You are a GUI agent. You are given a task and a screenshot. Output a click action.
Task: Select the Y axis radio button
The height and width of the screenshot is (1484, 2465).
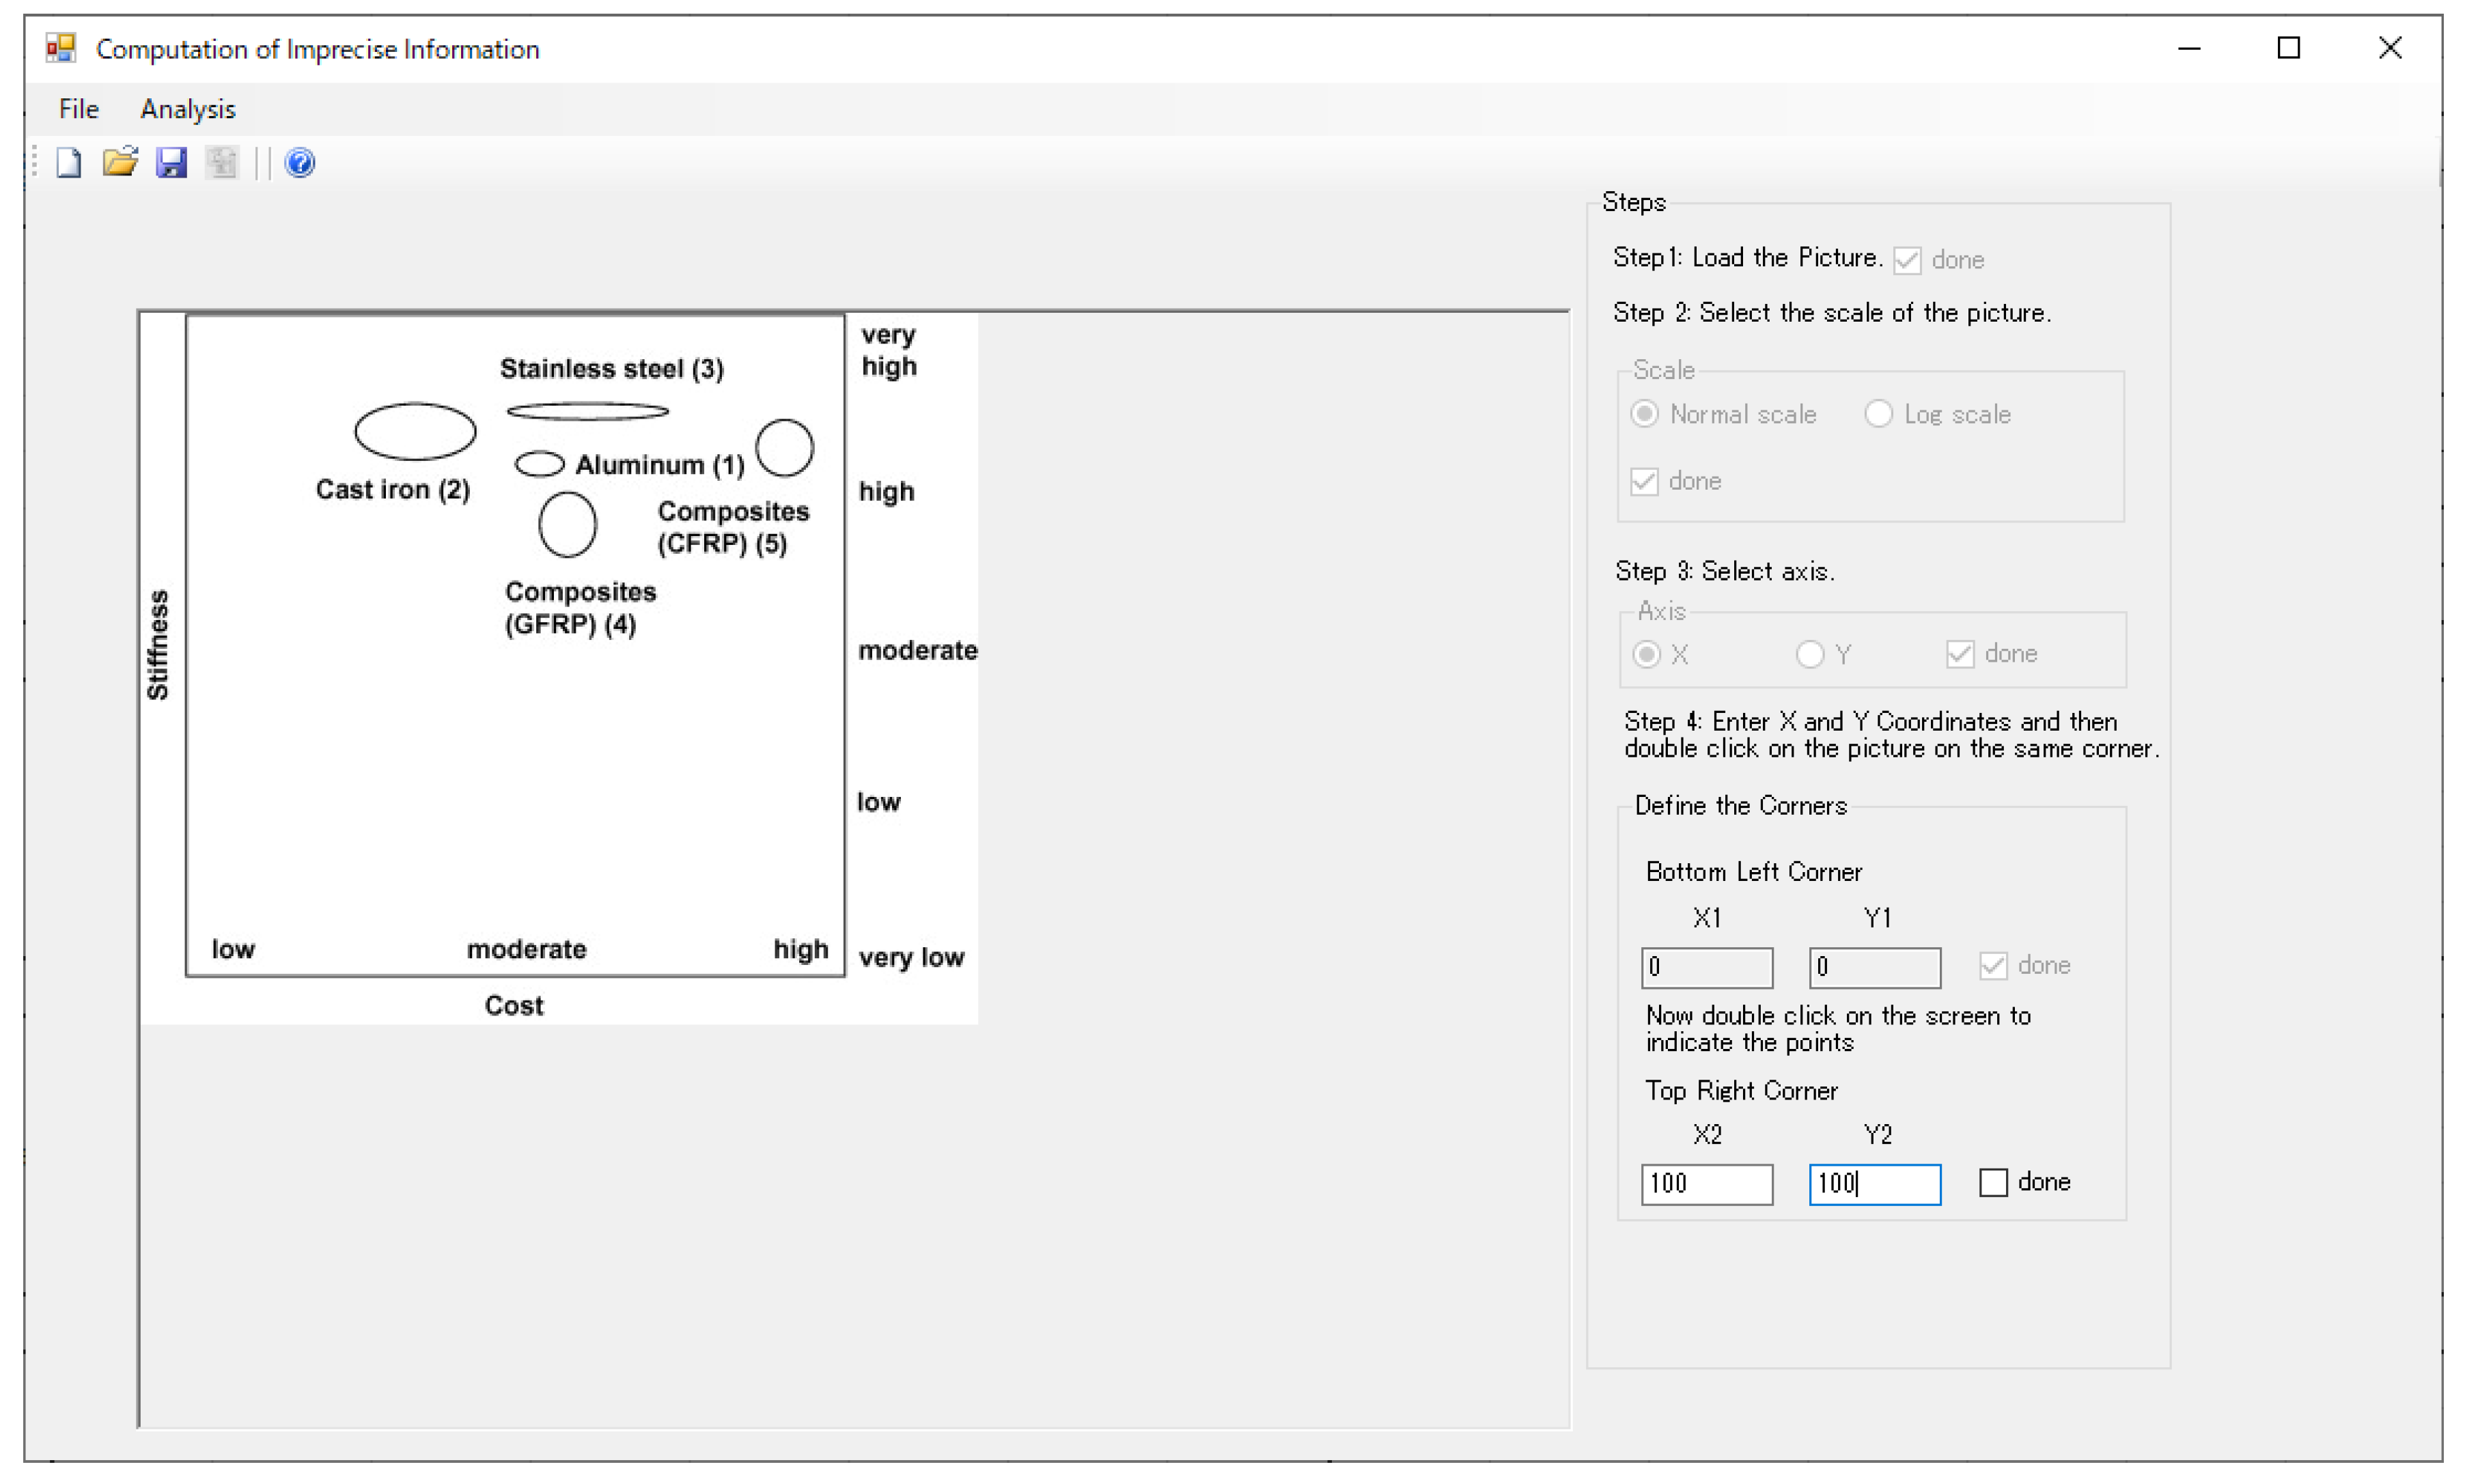1809,654
